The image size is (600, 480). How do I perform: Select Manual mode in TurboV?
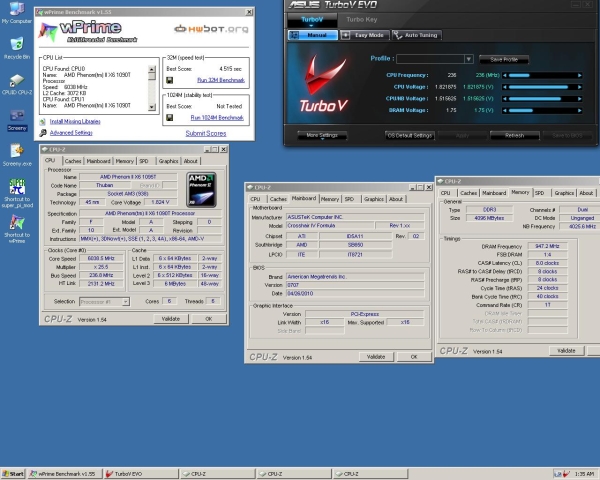click(313, 35)
